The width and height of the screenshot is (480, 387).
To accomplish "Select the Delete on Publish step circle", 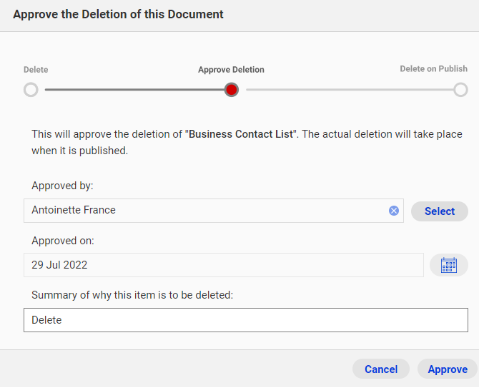I will 460,90.
